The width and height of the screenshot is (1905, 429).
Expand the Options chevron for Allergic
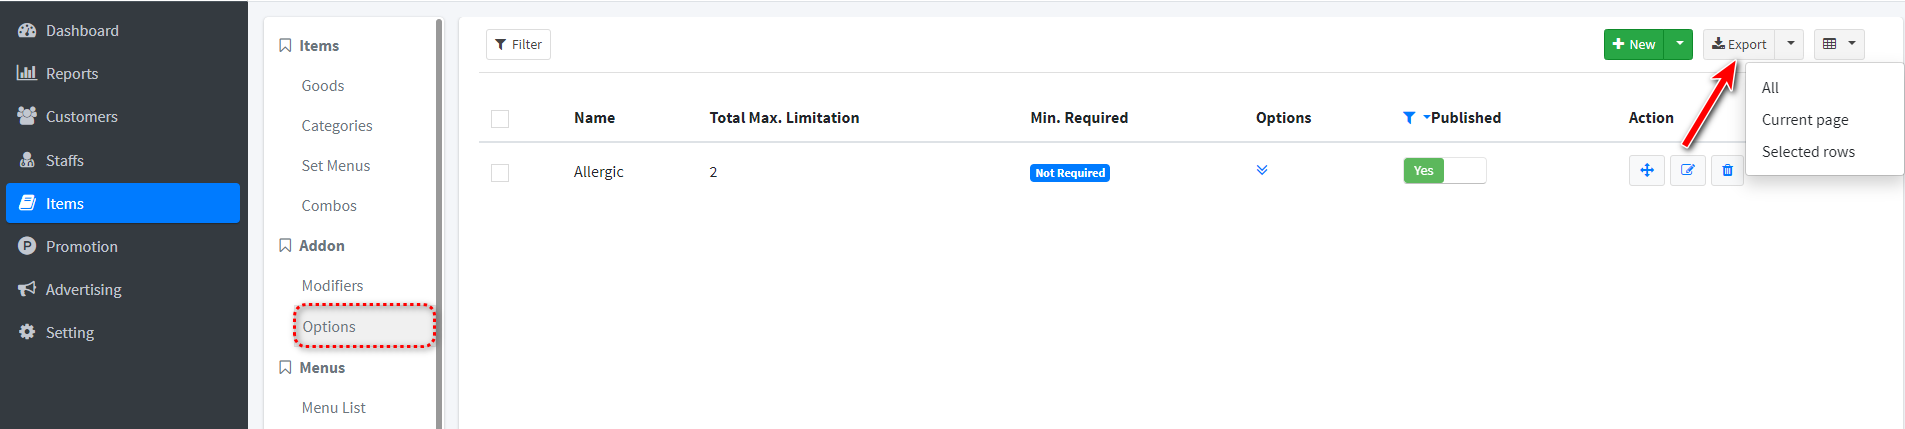1262,170
